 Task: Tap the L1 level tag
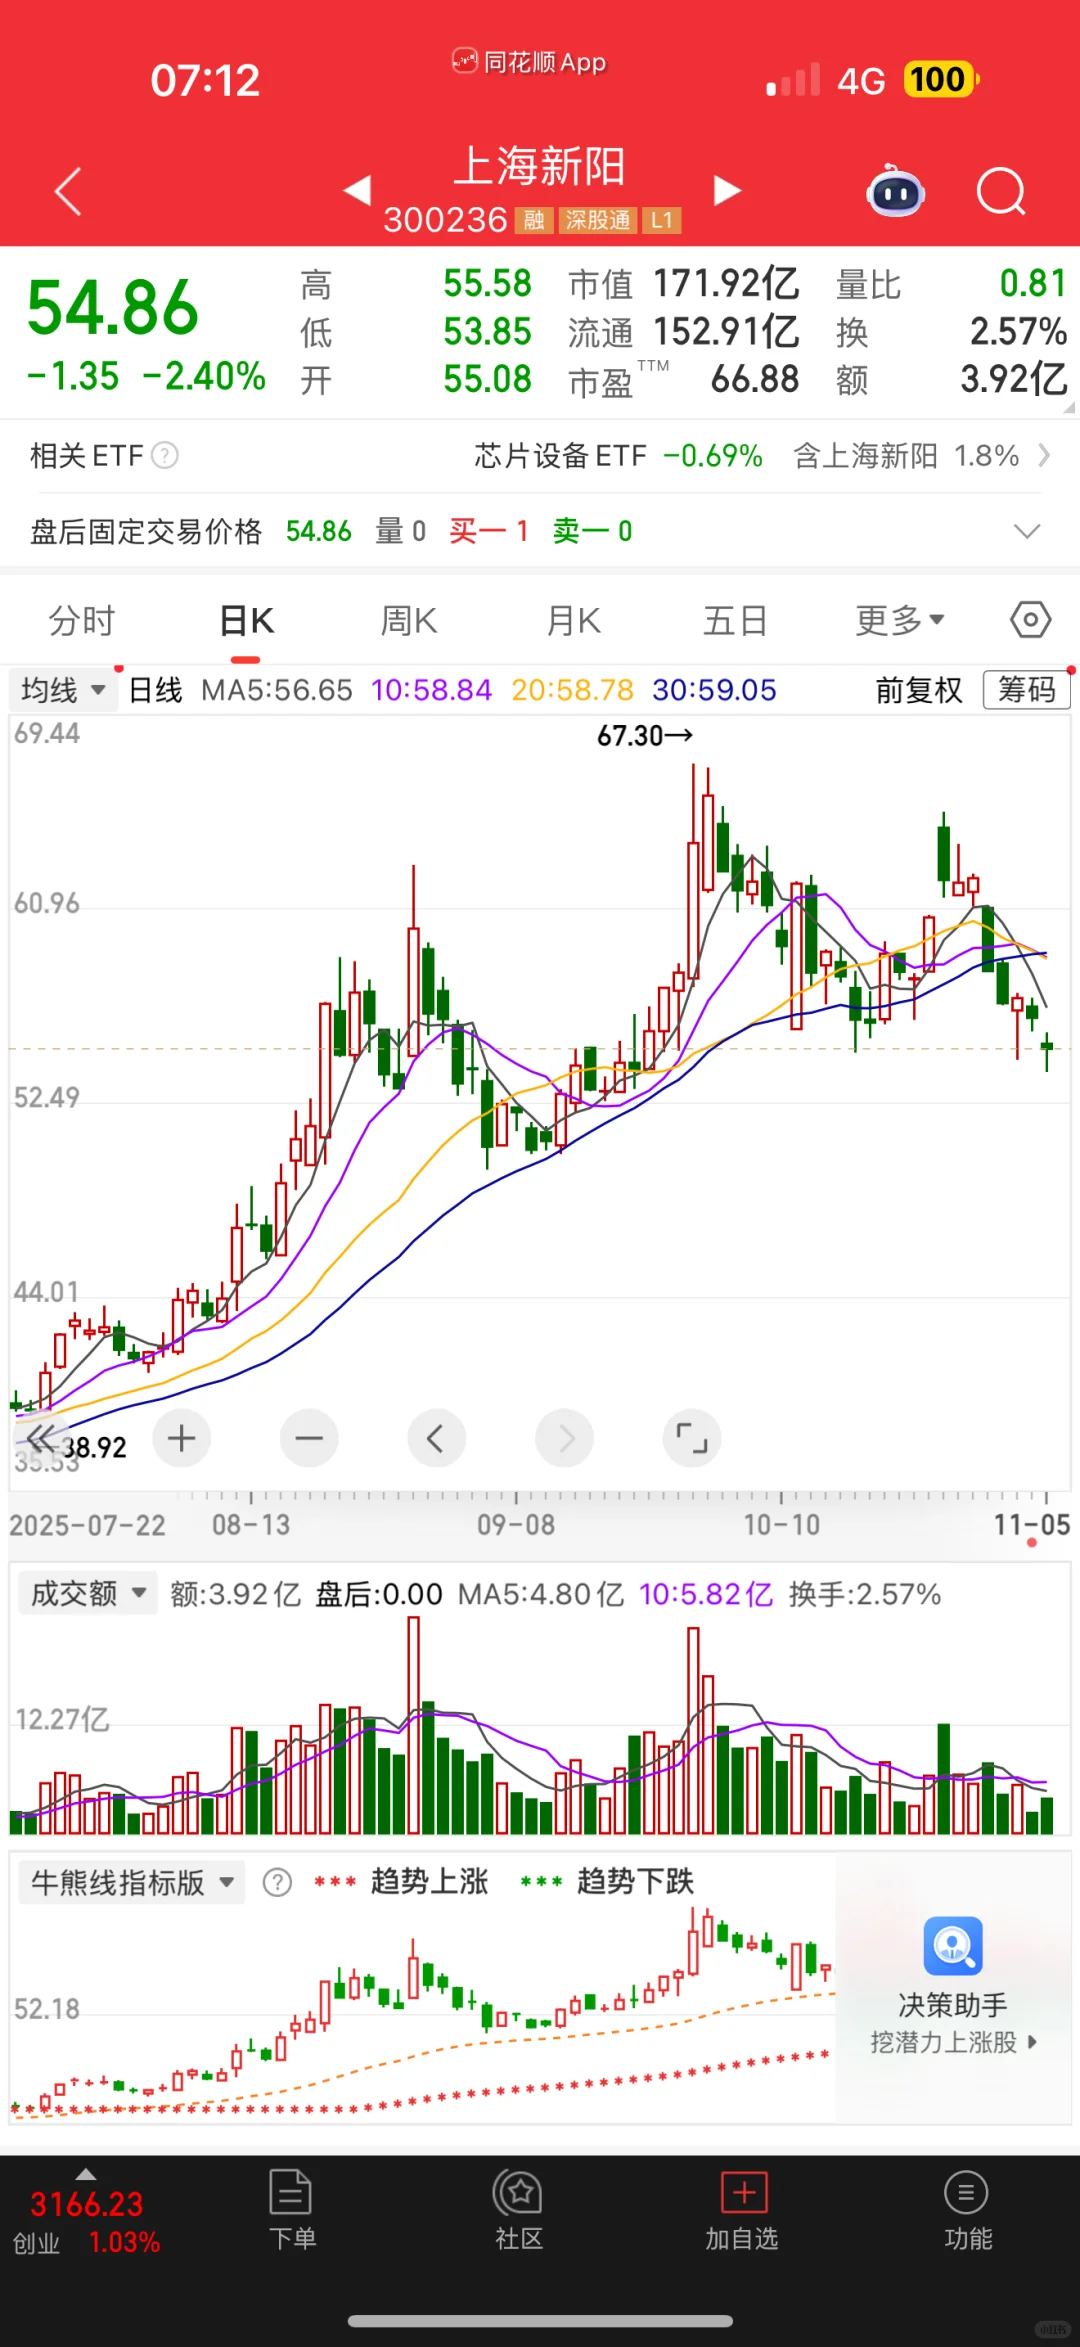point(662,220)
